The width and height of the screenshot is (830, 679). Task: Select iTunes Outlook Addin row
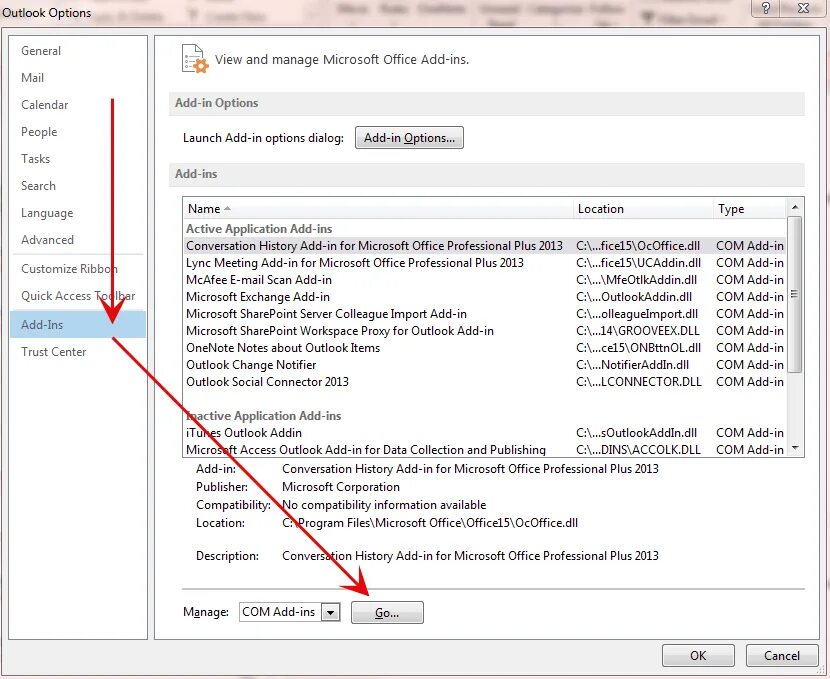pos(484,433)
